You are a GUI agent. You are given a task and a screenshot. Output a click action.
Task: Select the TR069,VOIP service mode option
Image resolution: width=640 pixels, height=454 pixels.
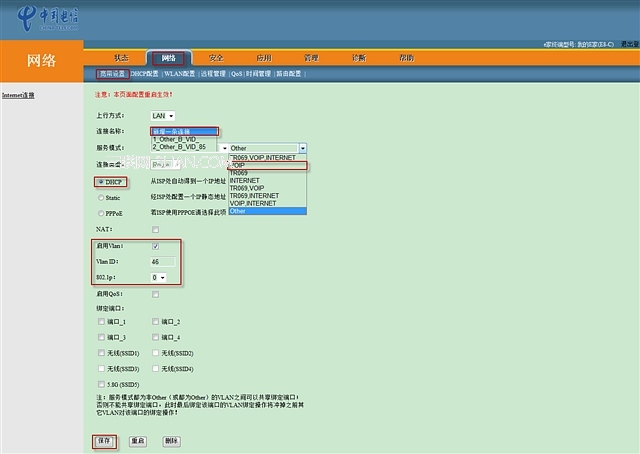click(267, 188)
